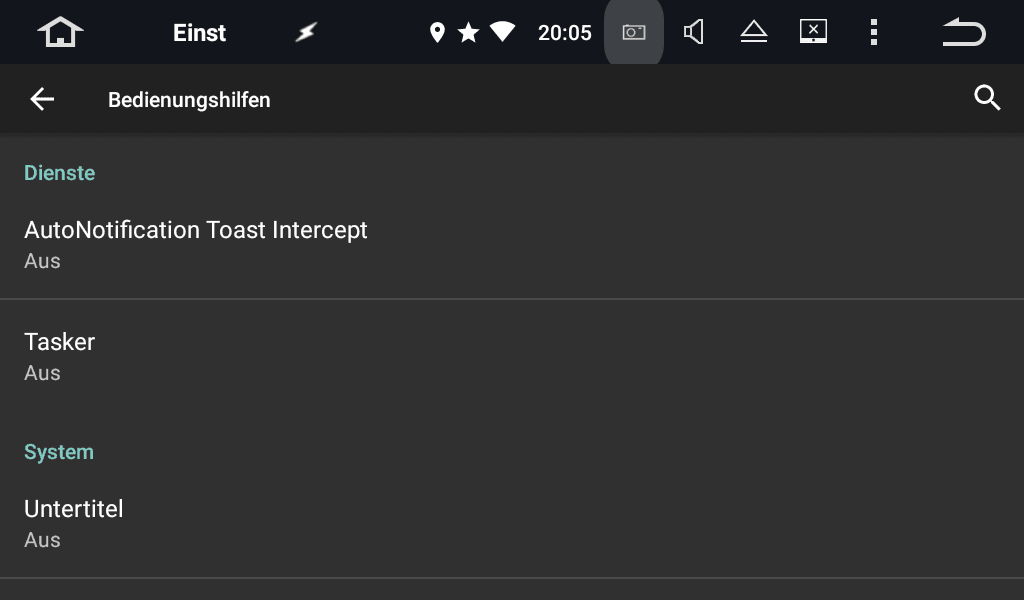Image resolution: width=1024 pixels, height=600 pixels.
Task: Open the three-dot overflow menu
Action: pos(874,32)
